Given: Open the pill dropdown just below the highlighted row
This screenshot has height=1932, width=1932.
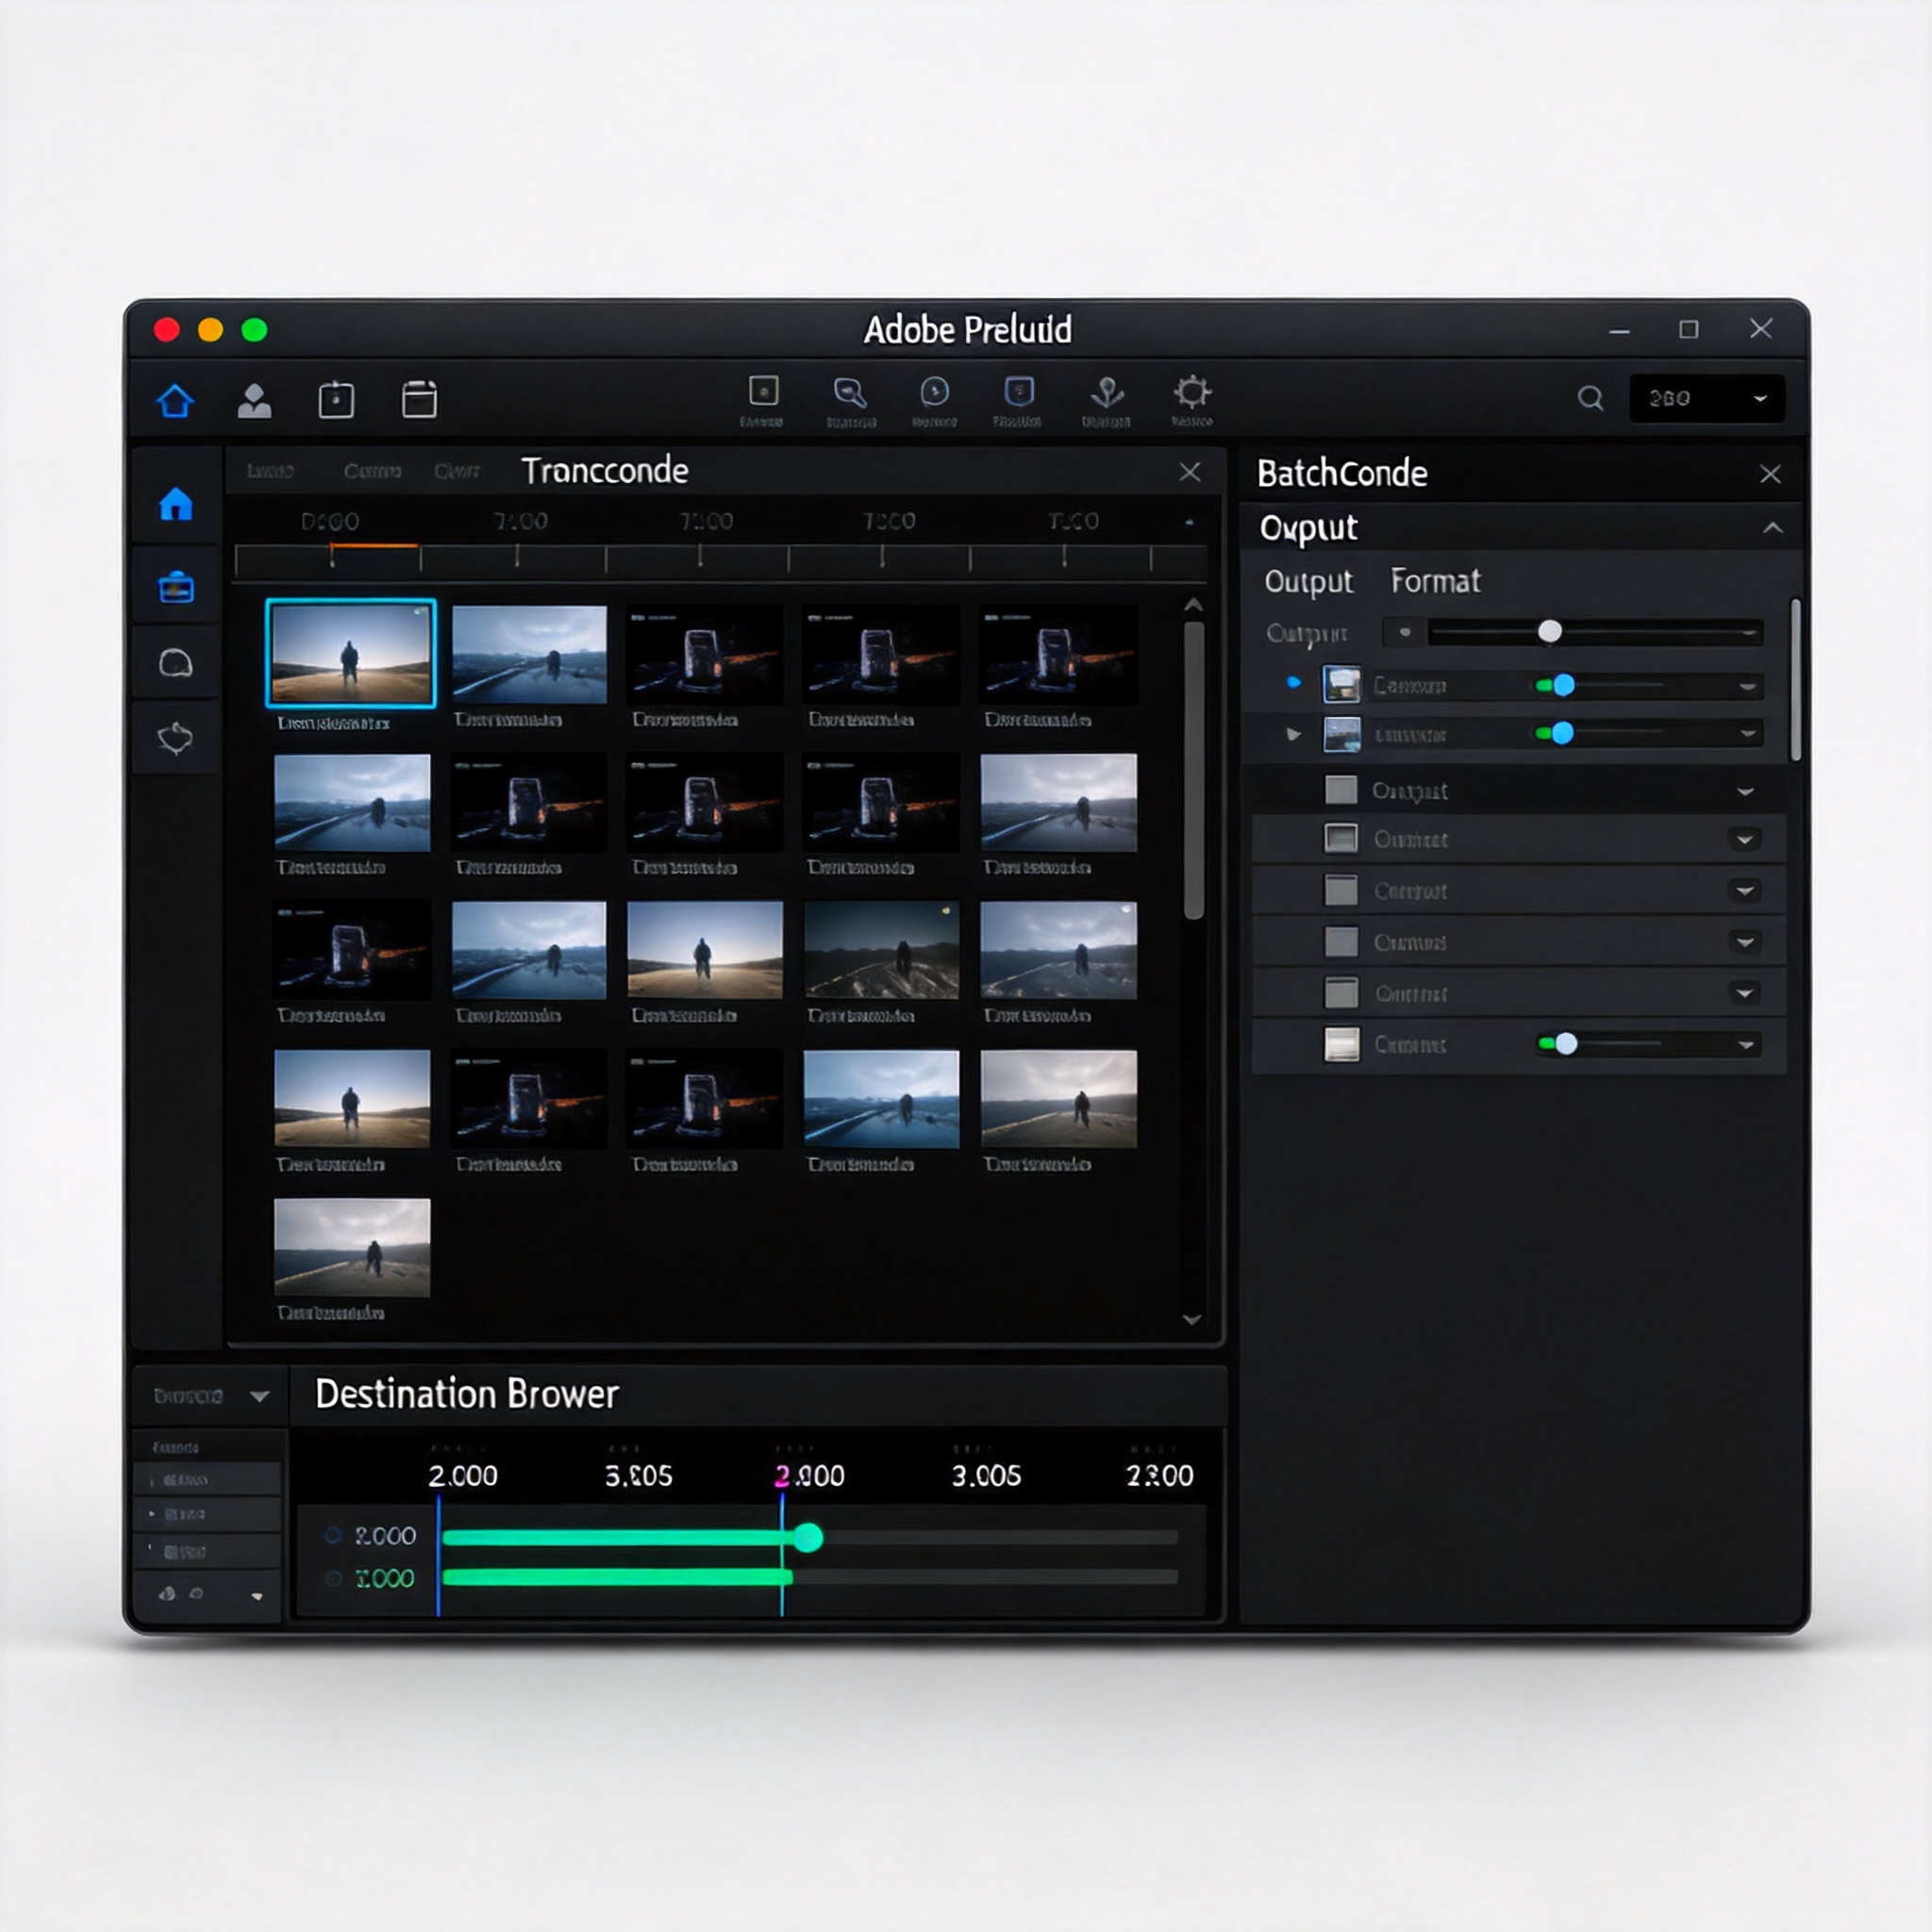Looking at the screenshot, I should click(1744, 840).
